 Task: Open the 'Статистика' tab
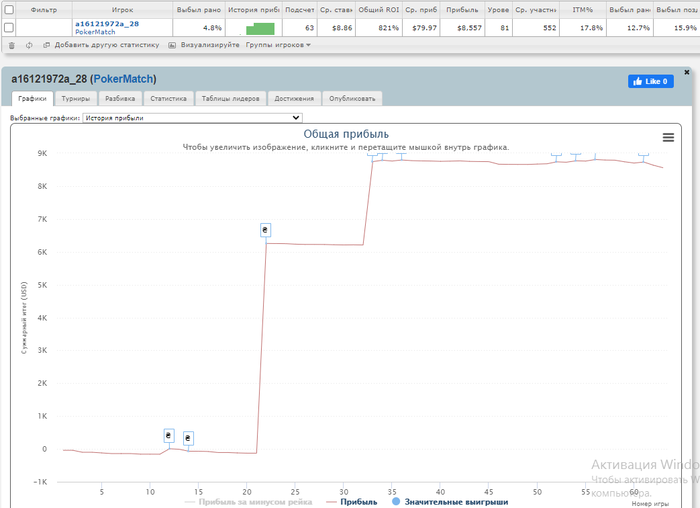point(168,99)
